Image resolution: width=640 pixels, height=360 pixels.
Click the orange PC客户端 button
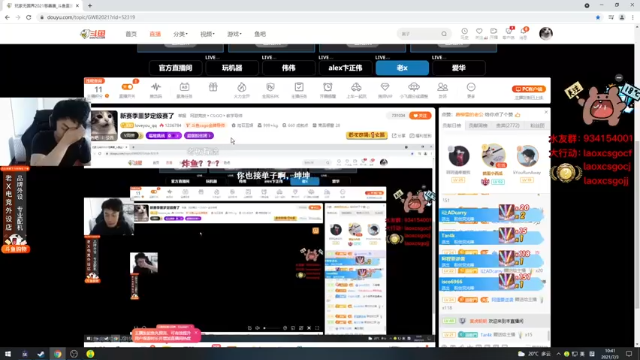coord(529,89)
